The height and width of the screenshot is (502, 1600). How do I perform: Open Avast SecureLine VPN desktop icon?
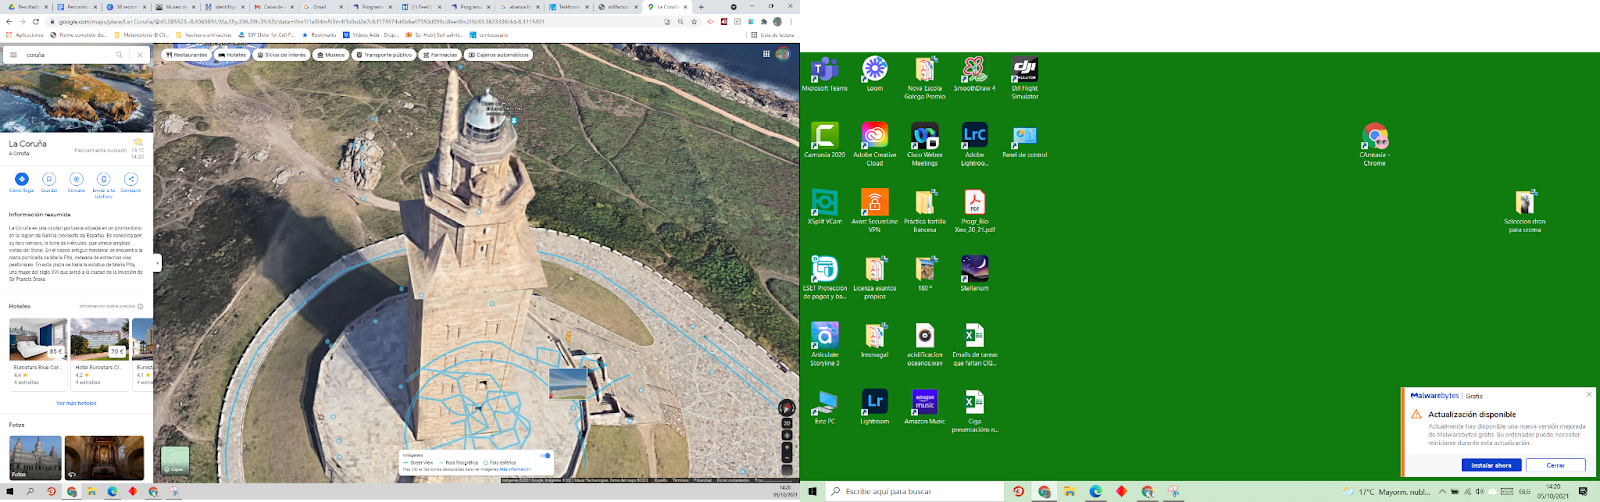pyautogui.click(x=875, y=210)
